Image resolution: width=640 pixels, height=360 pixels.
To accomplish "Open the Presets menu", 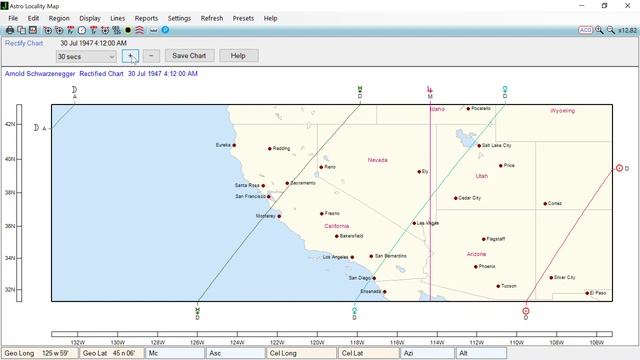I will [243, 18].
